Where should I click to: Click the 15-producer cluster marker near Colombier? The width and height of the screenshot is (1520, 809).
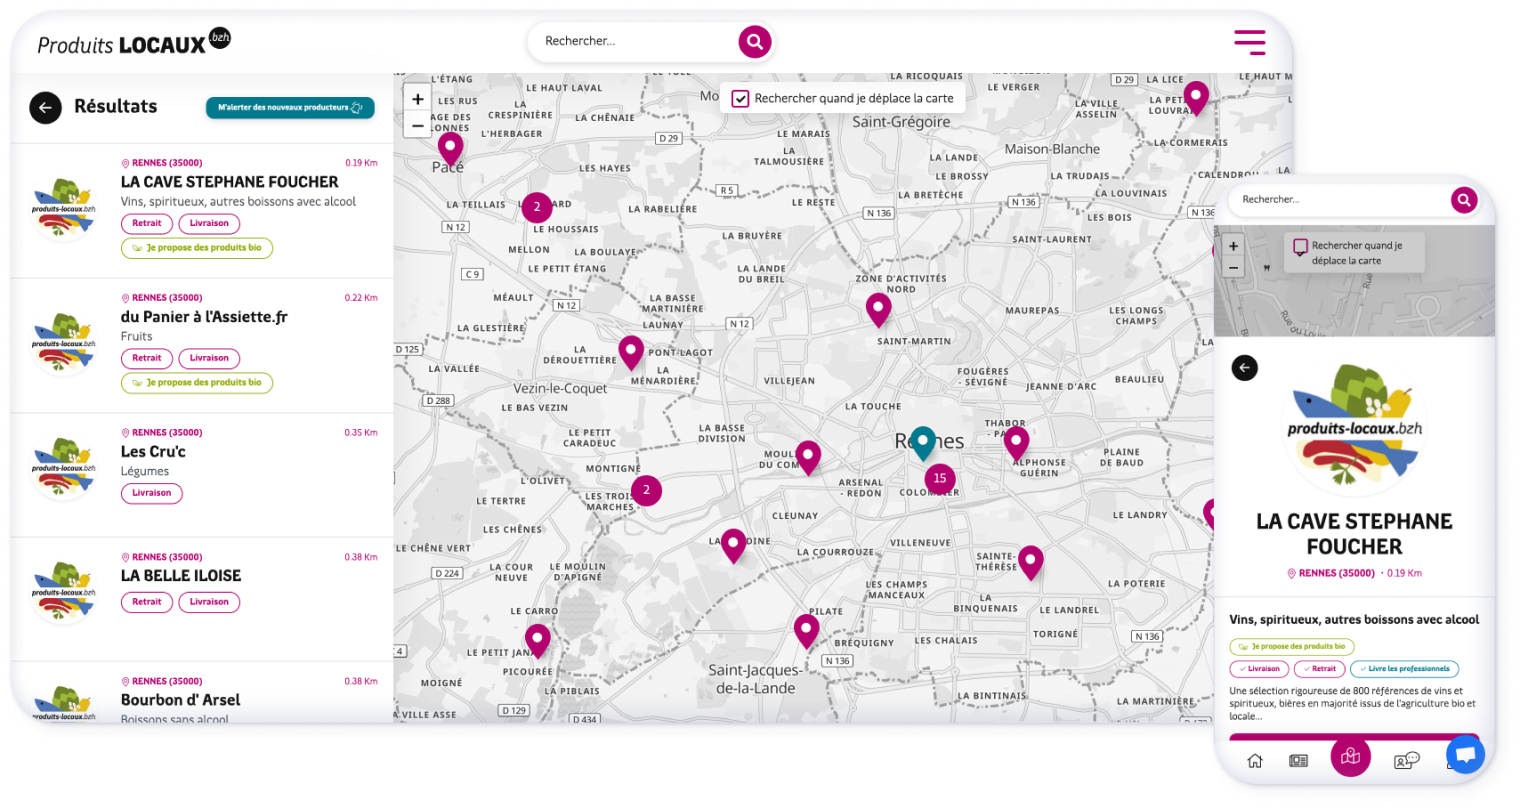click(939, 479)
